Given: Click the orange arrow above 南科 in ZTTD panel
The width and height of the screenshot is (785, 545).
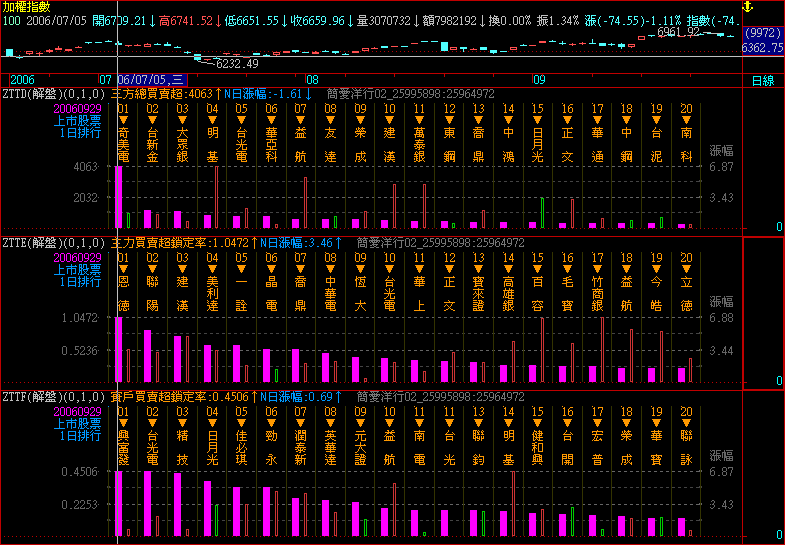Looking at the screenshot, I should [686, 120].
